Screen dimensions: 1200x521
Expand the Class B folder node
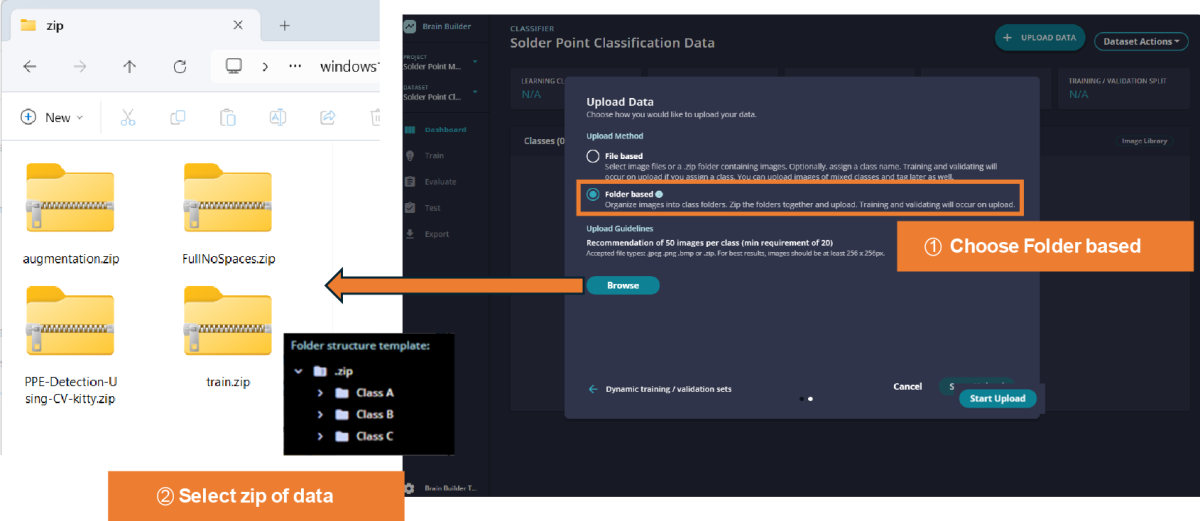320,414
